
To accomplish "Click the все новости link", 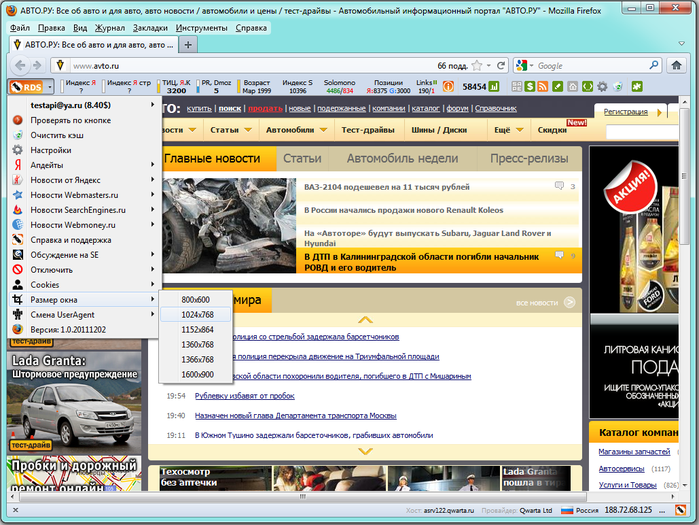I will pos(537,303).
